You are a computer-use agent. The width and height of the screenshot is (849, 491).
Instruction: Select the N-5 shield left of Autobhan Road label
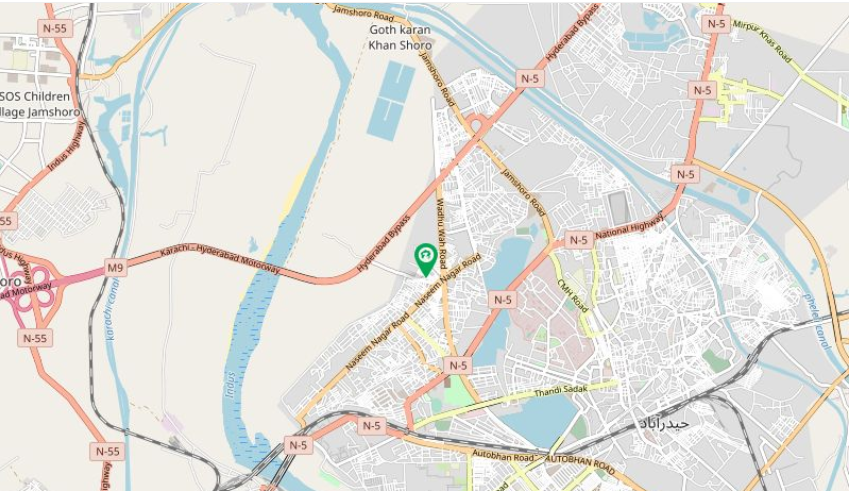[371, 426]
